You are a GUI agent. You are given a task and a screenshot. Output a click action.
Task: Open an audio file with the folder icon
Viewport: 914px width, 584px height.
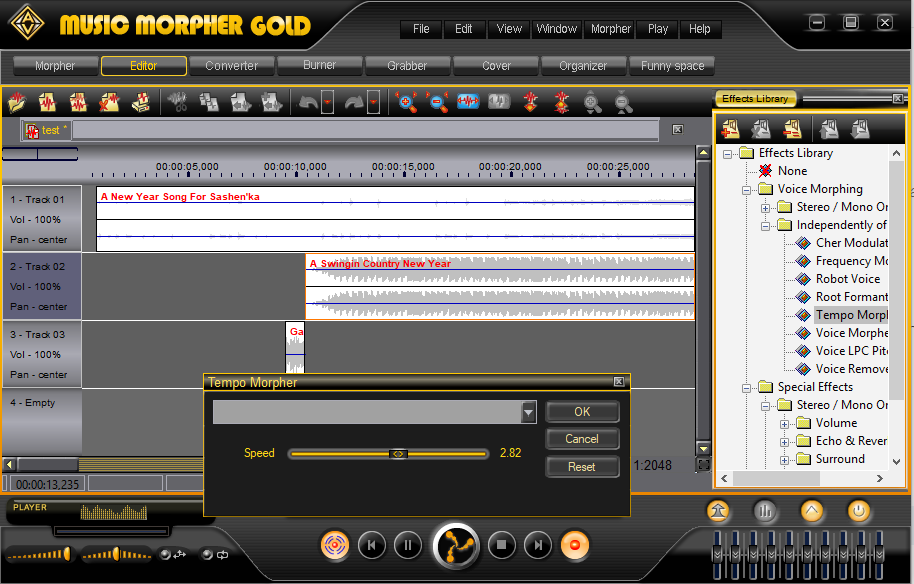click(x=17, y=103)
